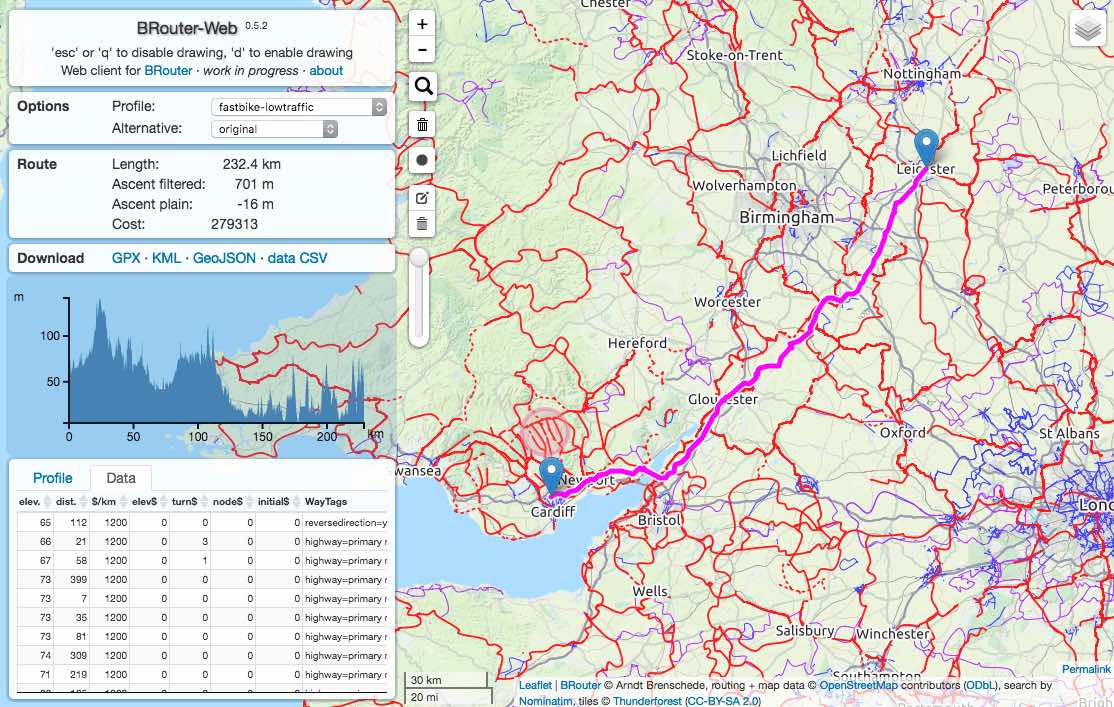Click the vertical opacity slider handle
The height and width of the screenshot is (707, 1114).
[x=419, y=259]
